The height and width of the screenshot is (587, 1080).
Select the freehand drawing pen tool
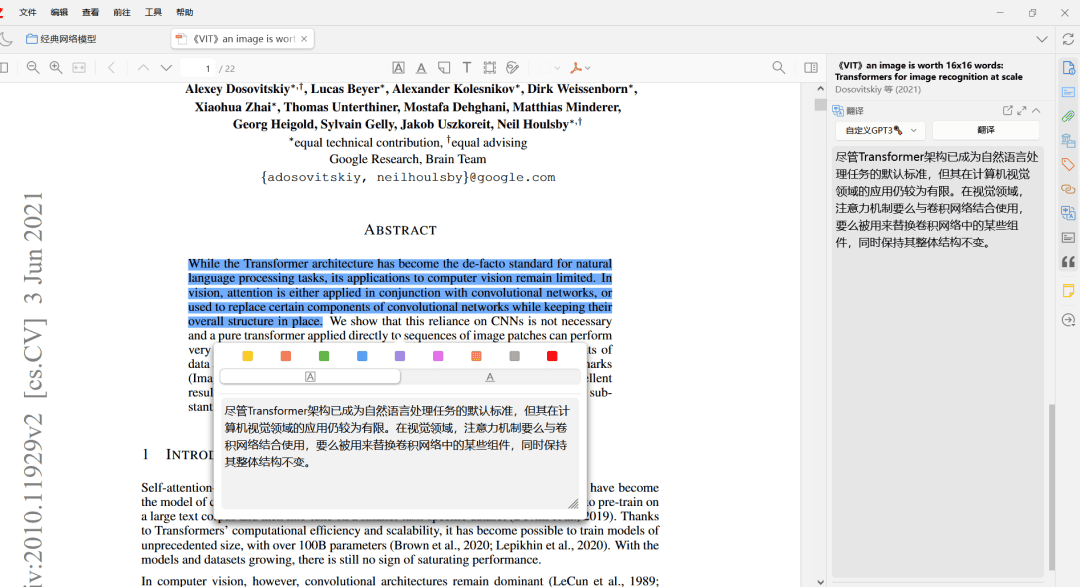click(512, 67)
